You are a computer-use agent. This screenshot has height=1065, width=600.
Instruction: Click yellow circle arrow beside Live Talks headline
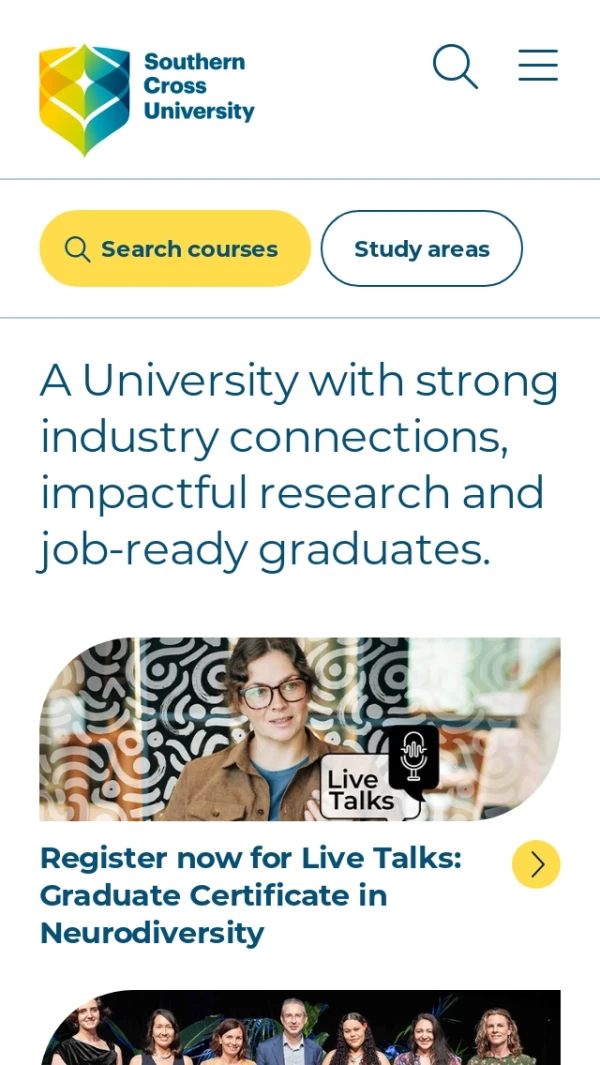point(536,864)
